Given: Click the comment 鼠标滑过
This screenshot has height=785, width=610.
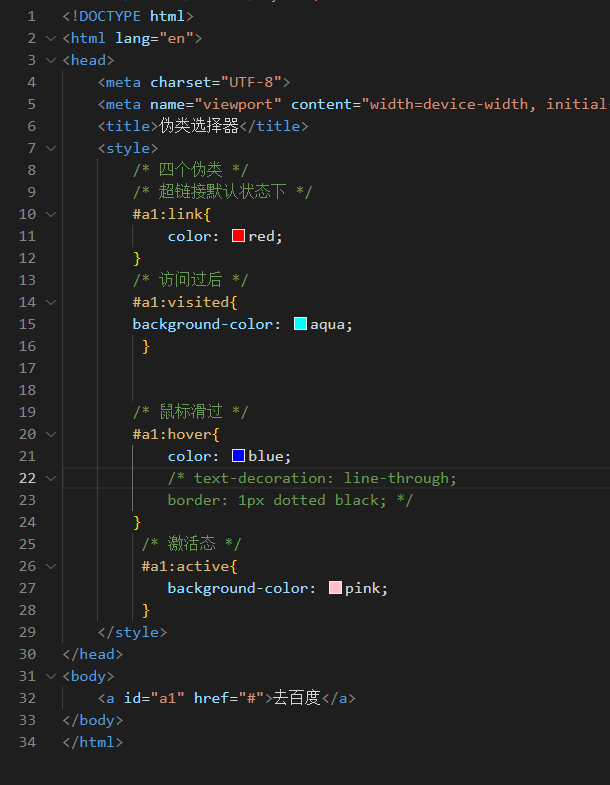Looking at the screenshot, I should (x=190, y=413).
